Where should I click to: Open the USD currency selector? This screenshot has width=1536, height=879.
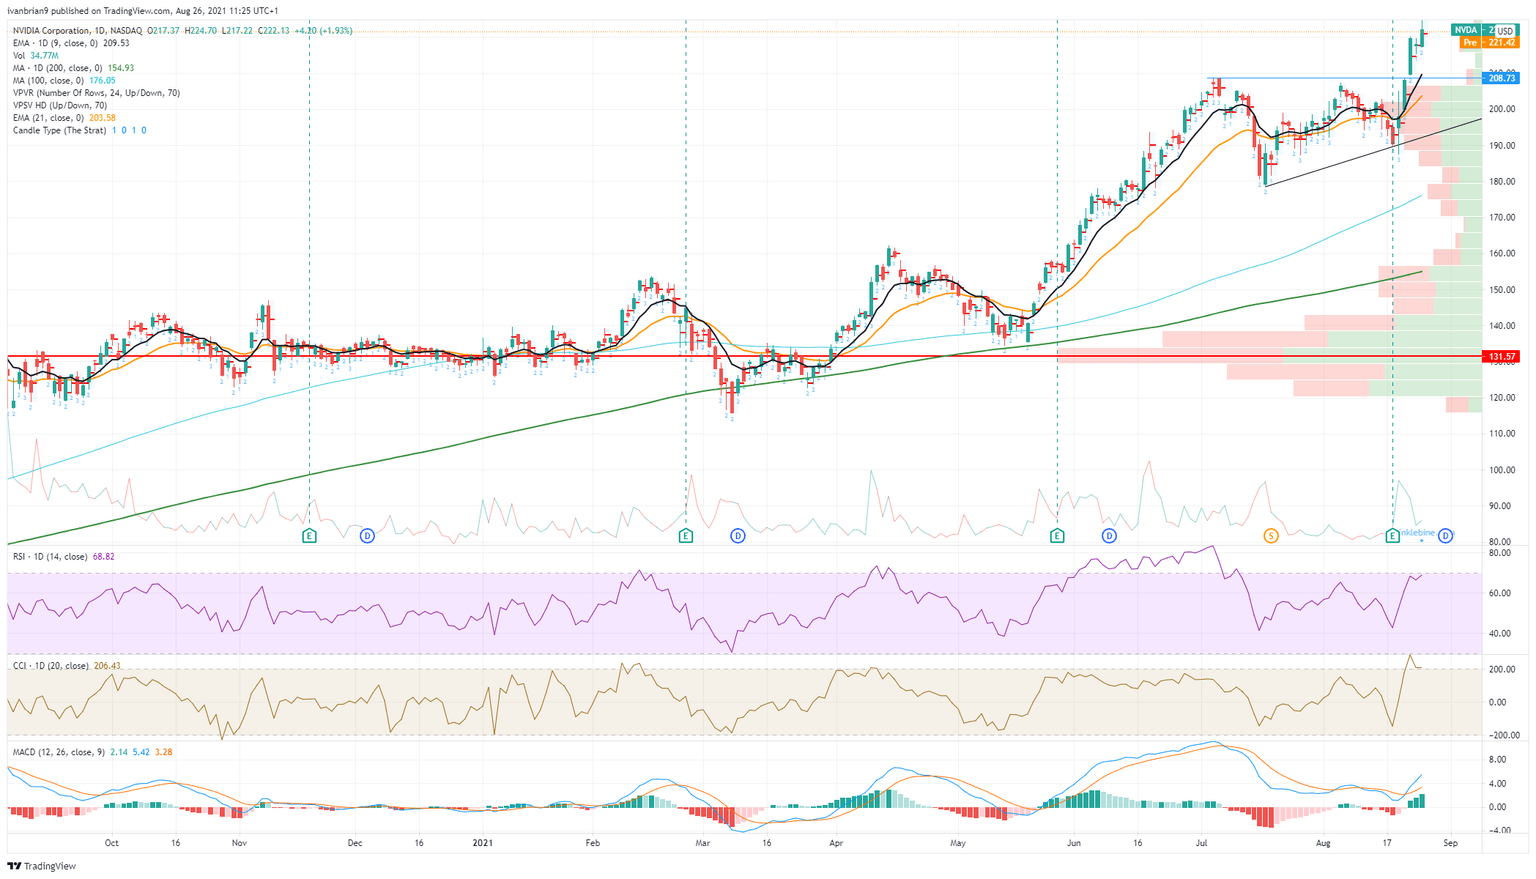(x=1504, y=32)
